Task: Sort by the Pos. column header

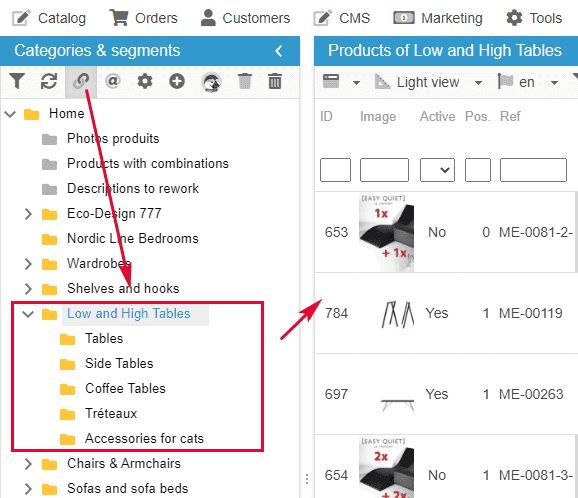Action: click(x=478, y=116)
